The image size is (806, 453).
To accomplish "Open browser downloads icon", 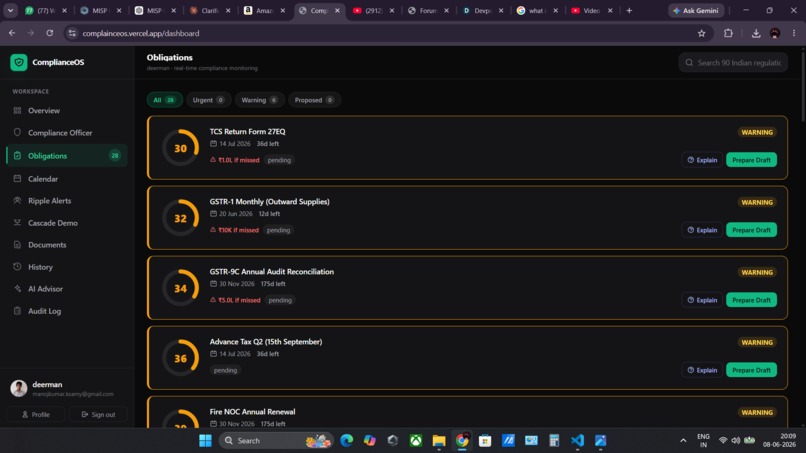I will point(756,33).
